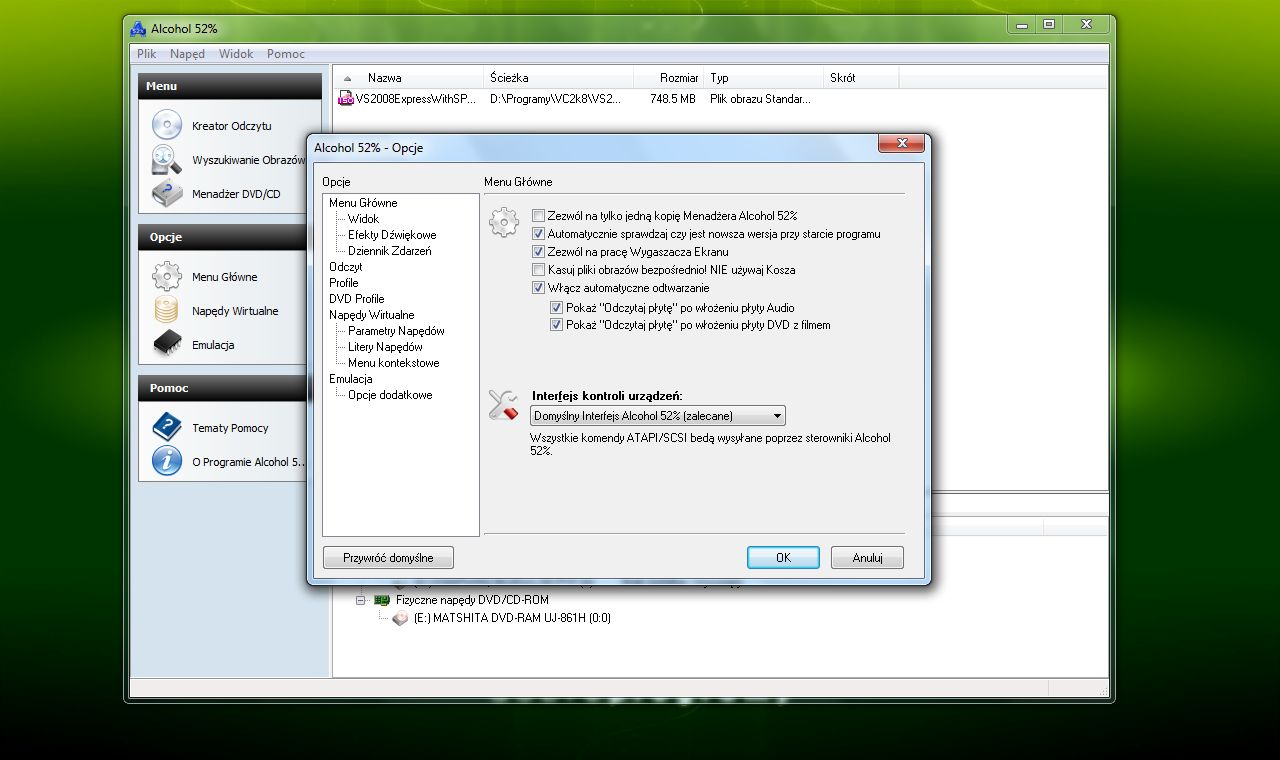Click Anuluj button
The width and height of the screenshot is (1280, 760).
pyautogui.click(x=867, y=558)
